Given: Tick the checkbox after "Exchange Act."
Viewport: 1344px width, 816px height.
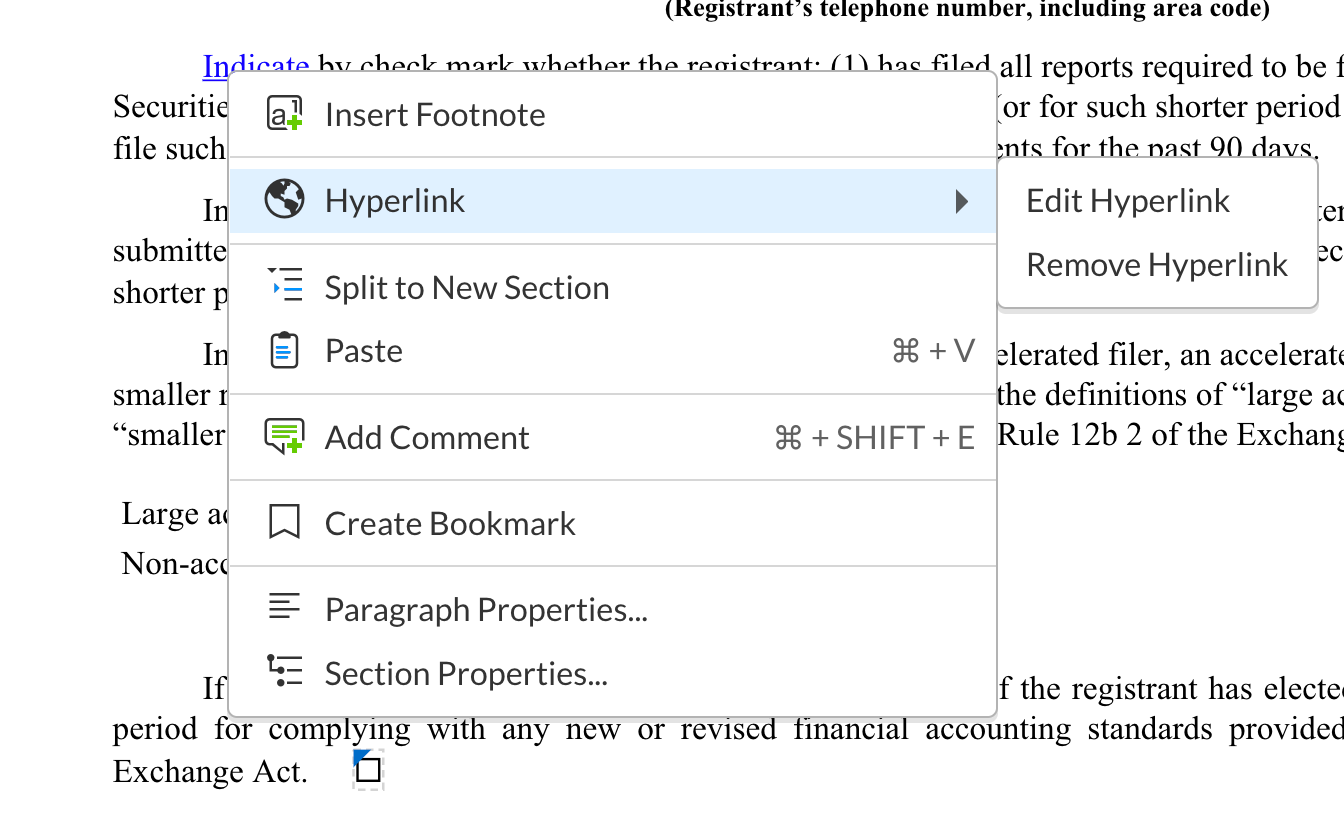Looking at the screenshot, I should tap(369, 770).
